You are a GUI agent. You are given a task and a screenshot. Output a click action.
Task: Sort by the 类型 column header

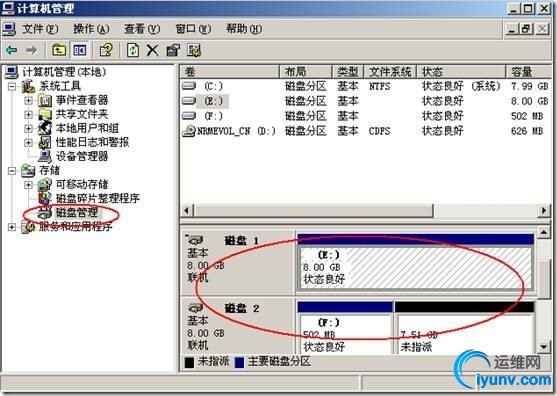click(x=348, y=72)
